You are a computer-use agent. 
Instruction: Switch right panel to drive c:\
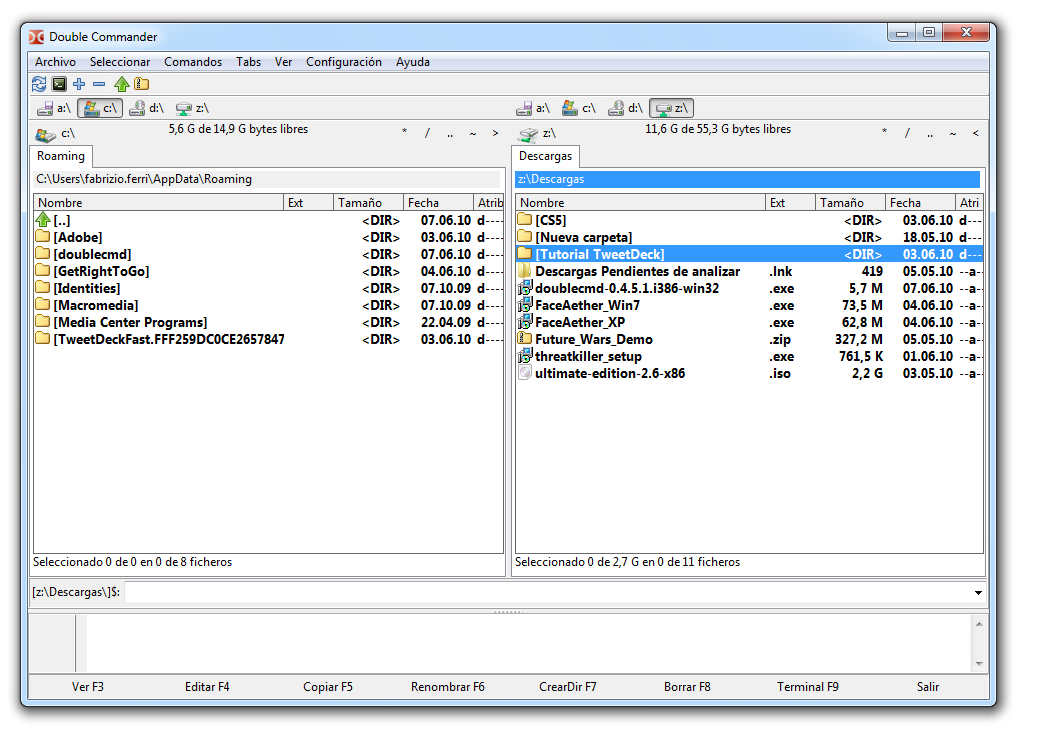pyautogui.click(x=579, y=108)
